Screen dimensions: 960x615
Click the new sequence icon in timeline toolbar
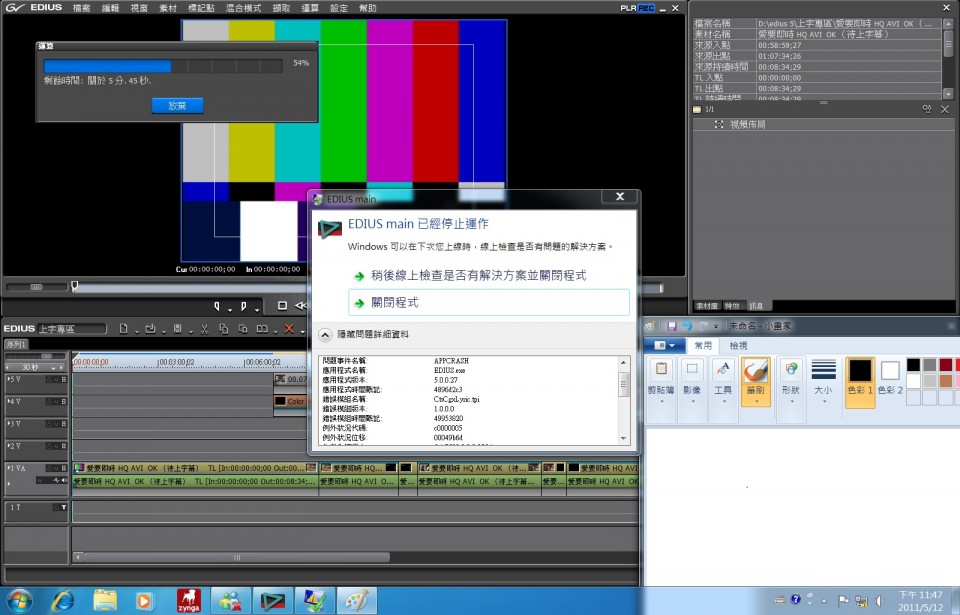tap(123, 328)
